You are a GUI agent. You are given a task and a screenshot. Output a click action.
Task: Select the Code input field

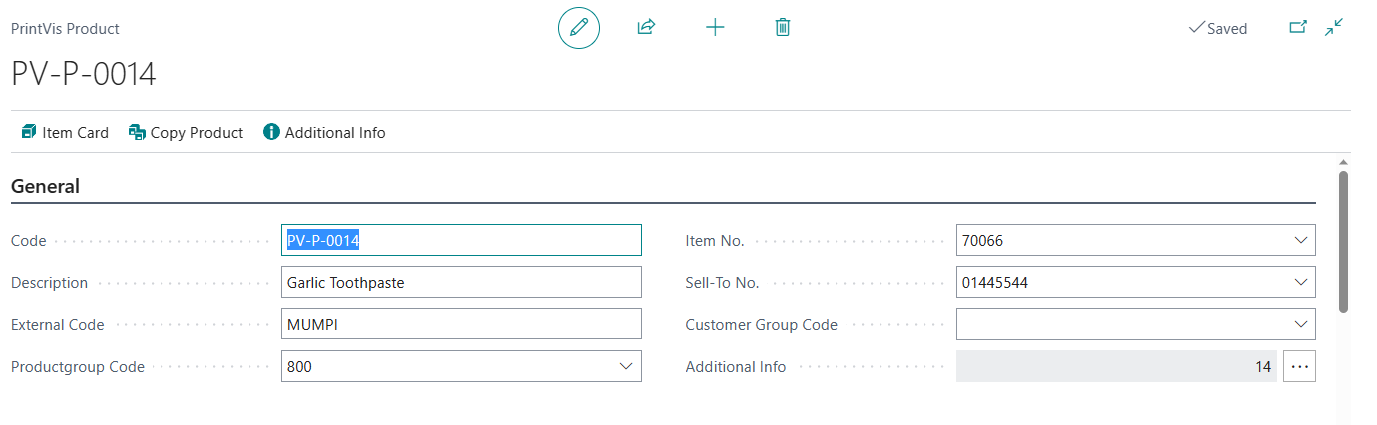[x=460, y=241]
